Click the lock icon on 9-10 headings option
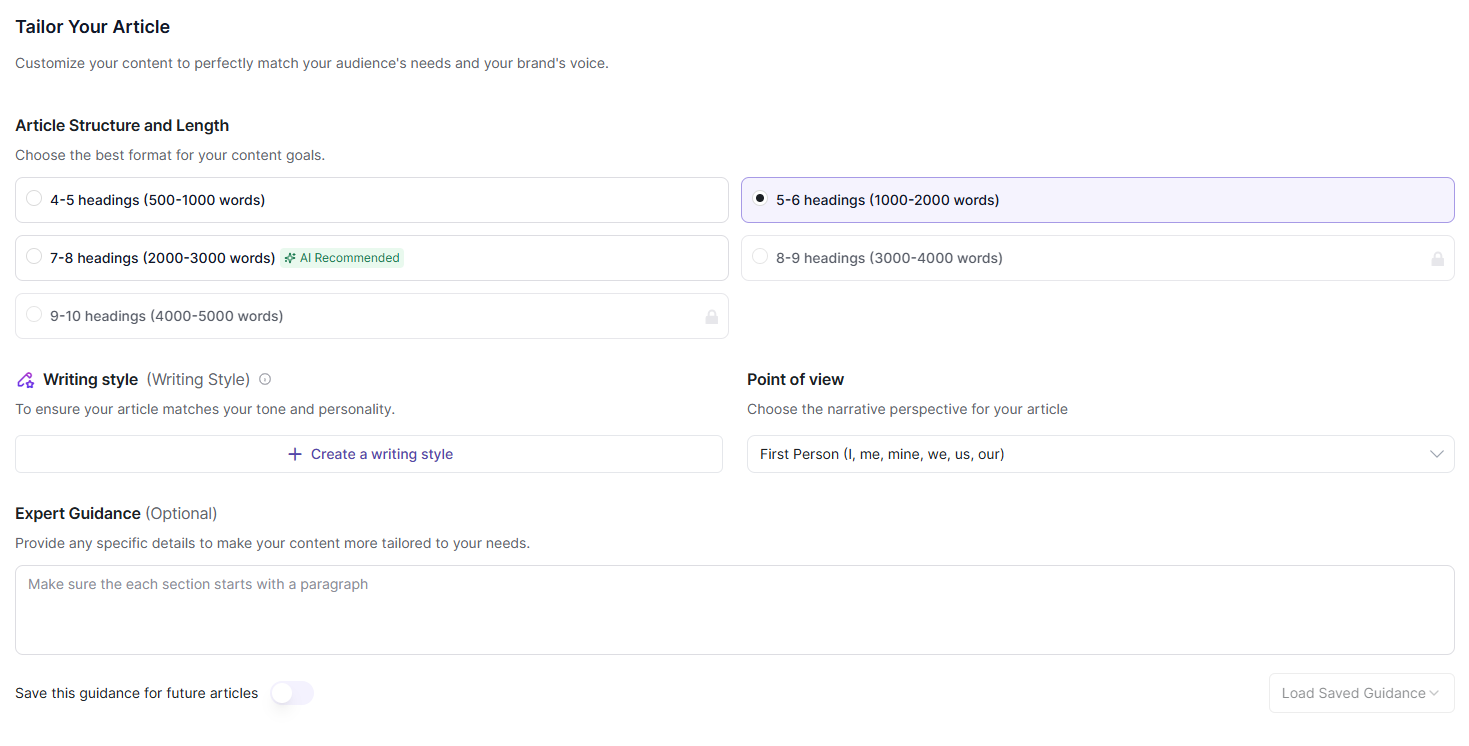1469x746 pixels. coord(711,317)
